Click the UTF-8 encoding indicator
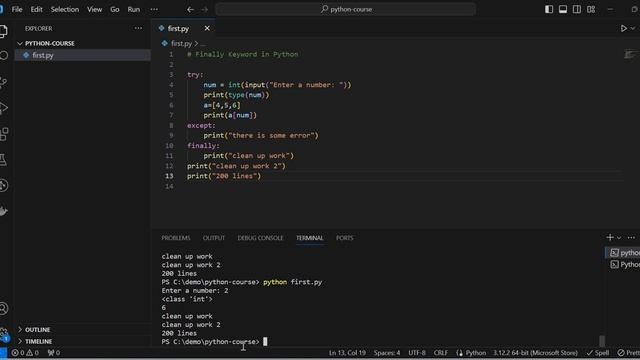Viewport: 640px width, 360px height. pos(417,353)
